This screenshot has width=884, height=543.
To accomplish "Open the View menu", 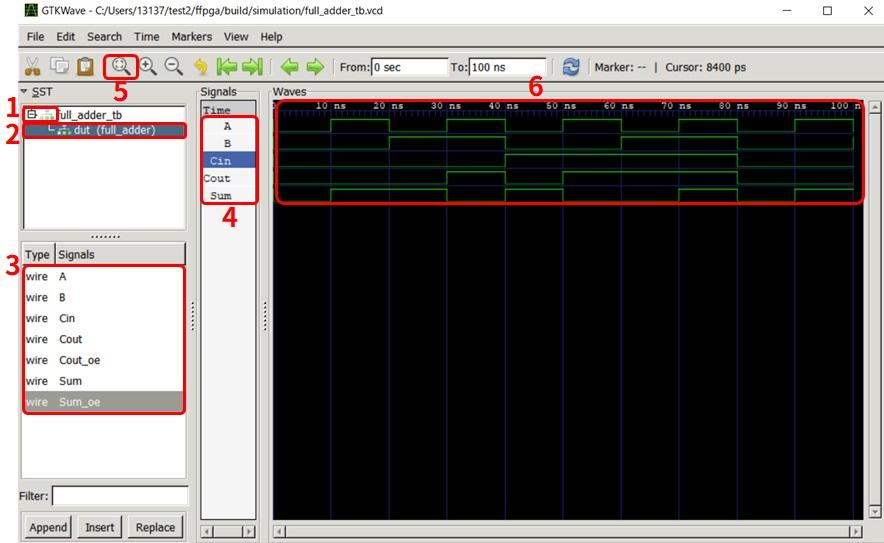I will point(236,37).
